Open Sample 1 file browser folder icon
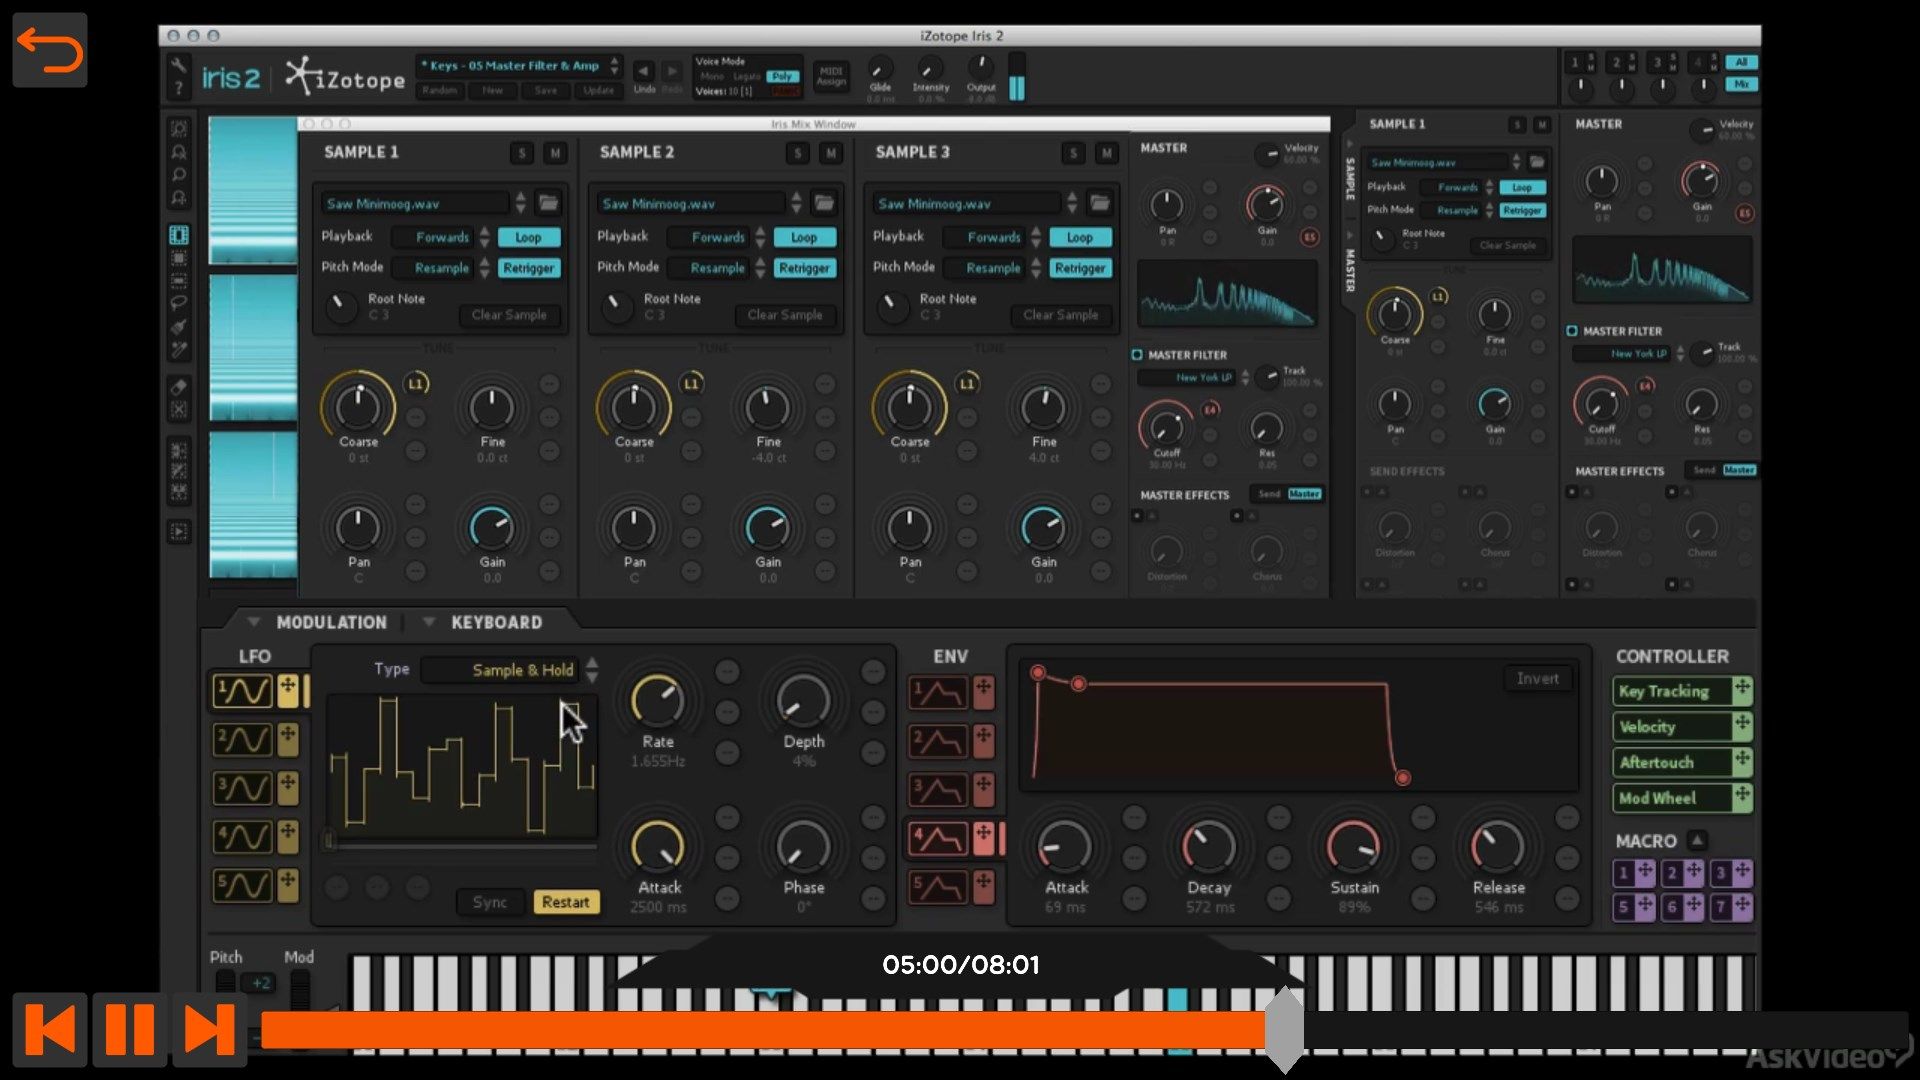This screenshot has height=1080, width=1920. 548,203
